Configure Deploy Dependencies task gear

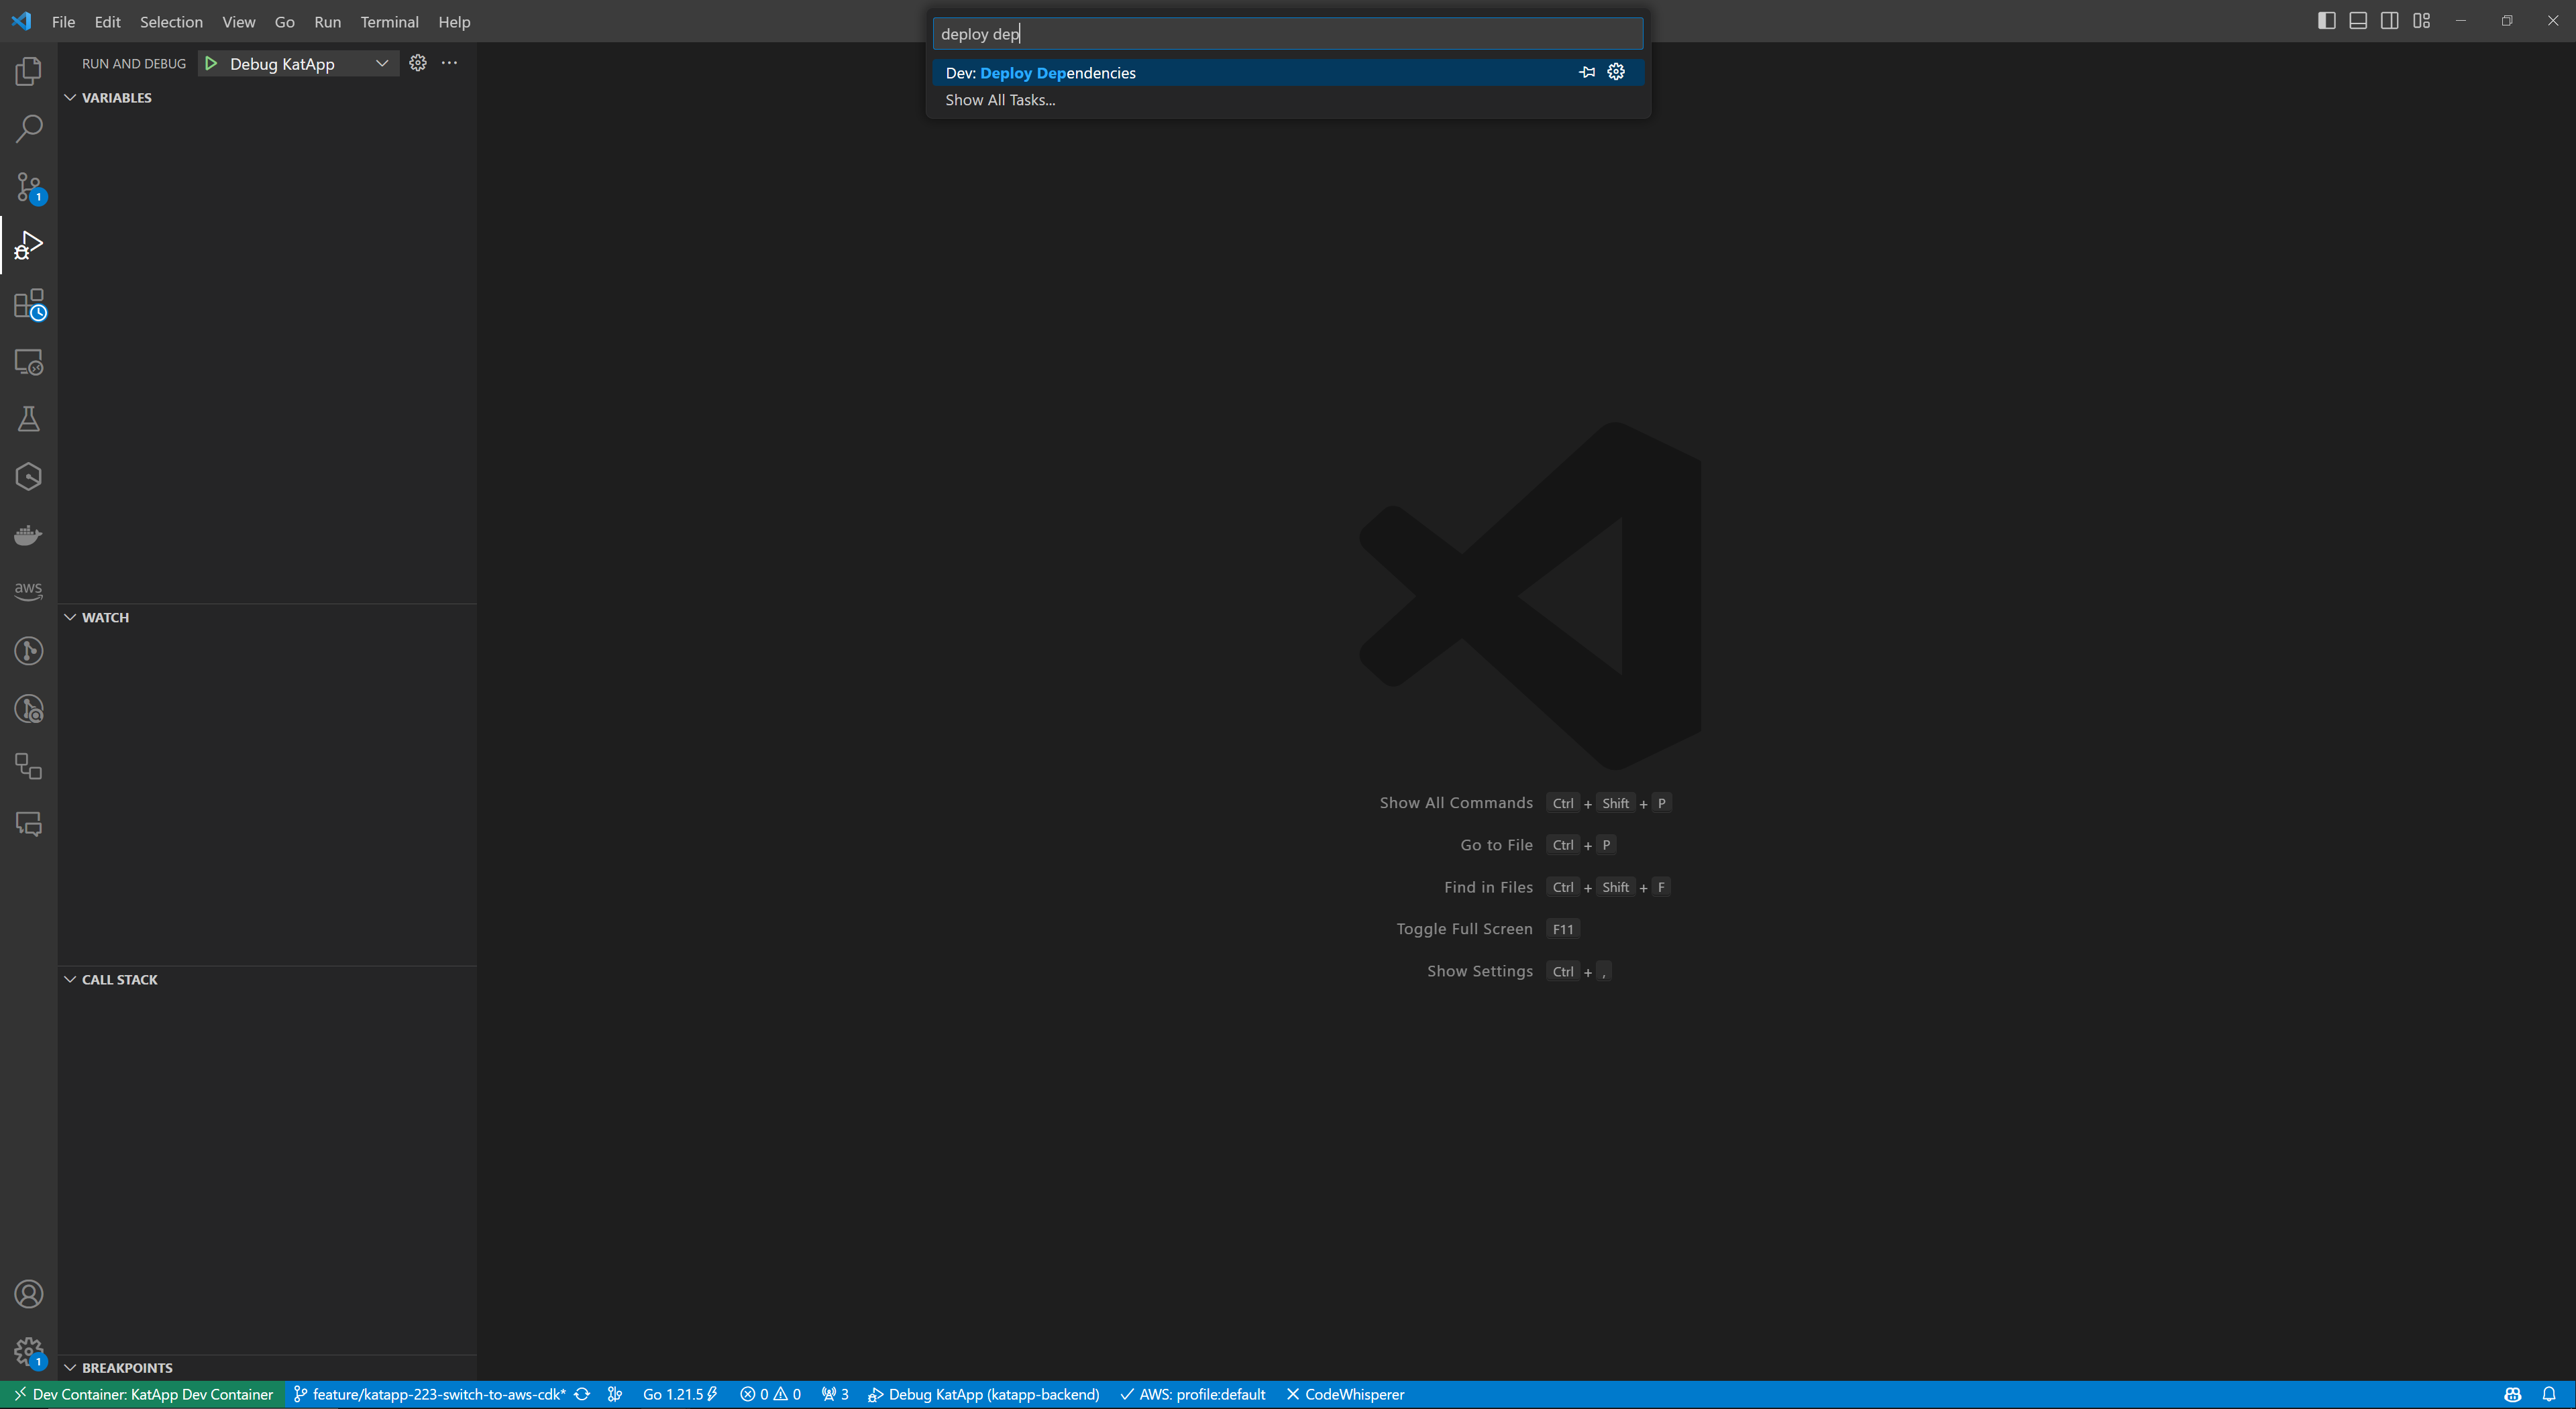click(x=1616, y=72)
